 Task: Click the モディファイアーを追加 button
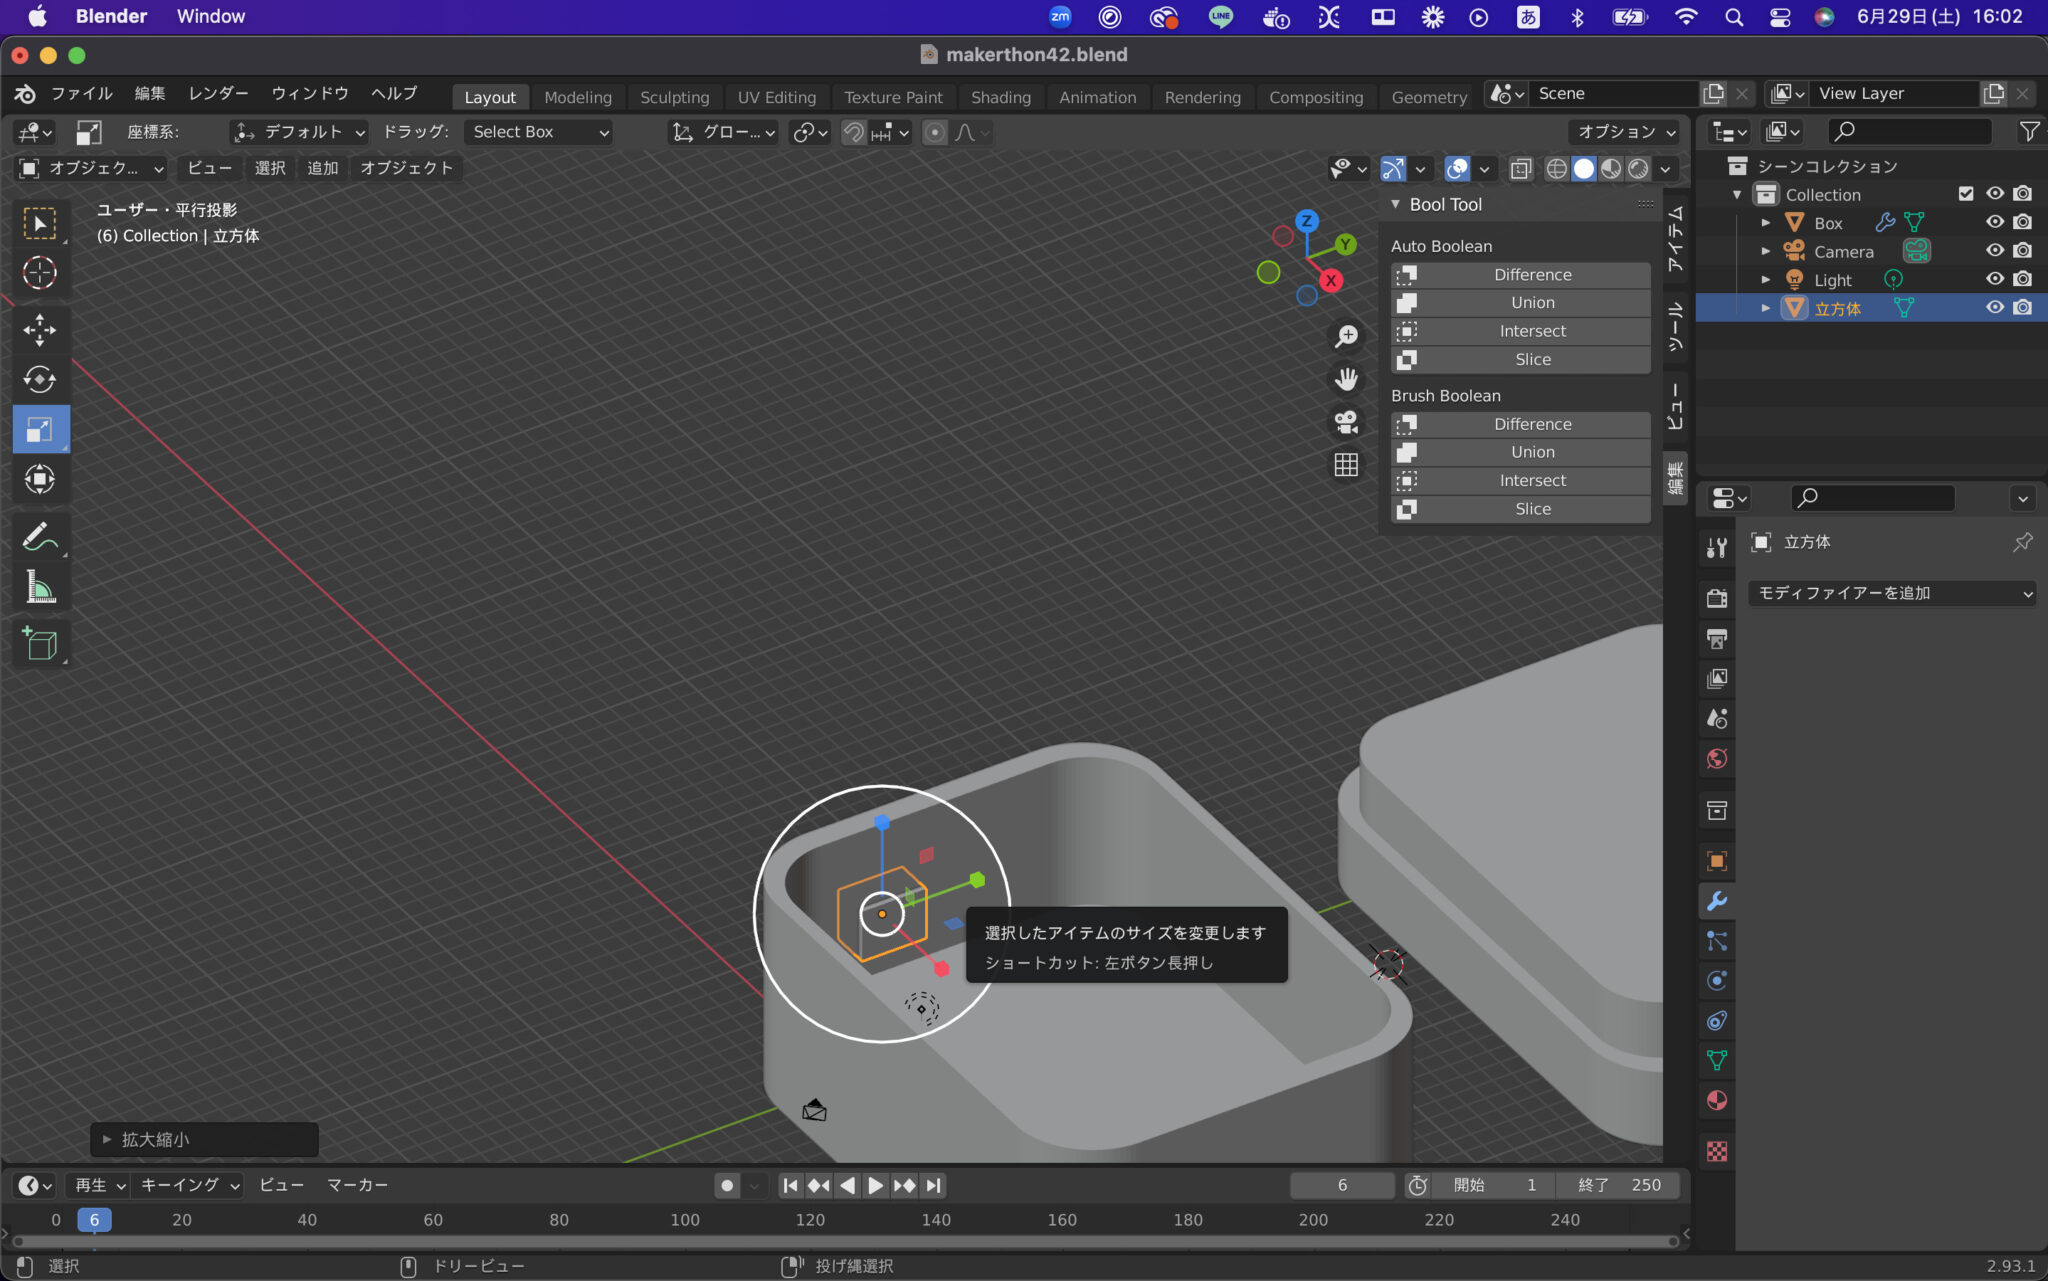[x=1890, y=592]
